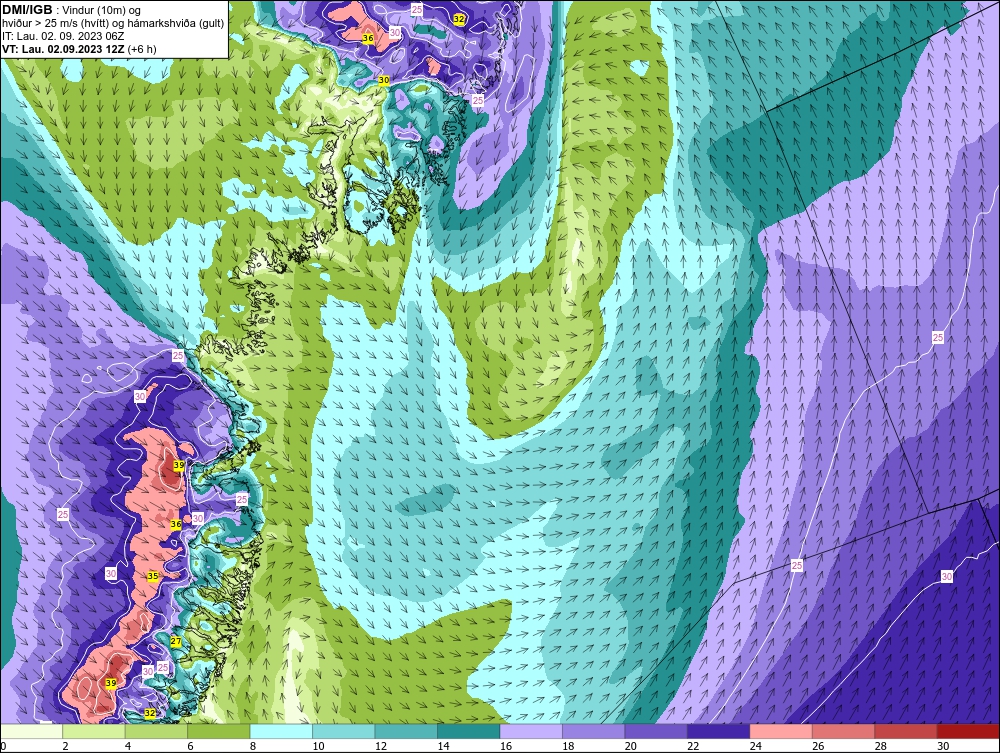Click the coral 26–28 m/s legend swatch
This screenshot has height=753, width=1000.
[x=844, y=731]
